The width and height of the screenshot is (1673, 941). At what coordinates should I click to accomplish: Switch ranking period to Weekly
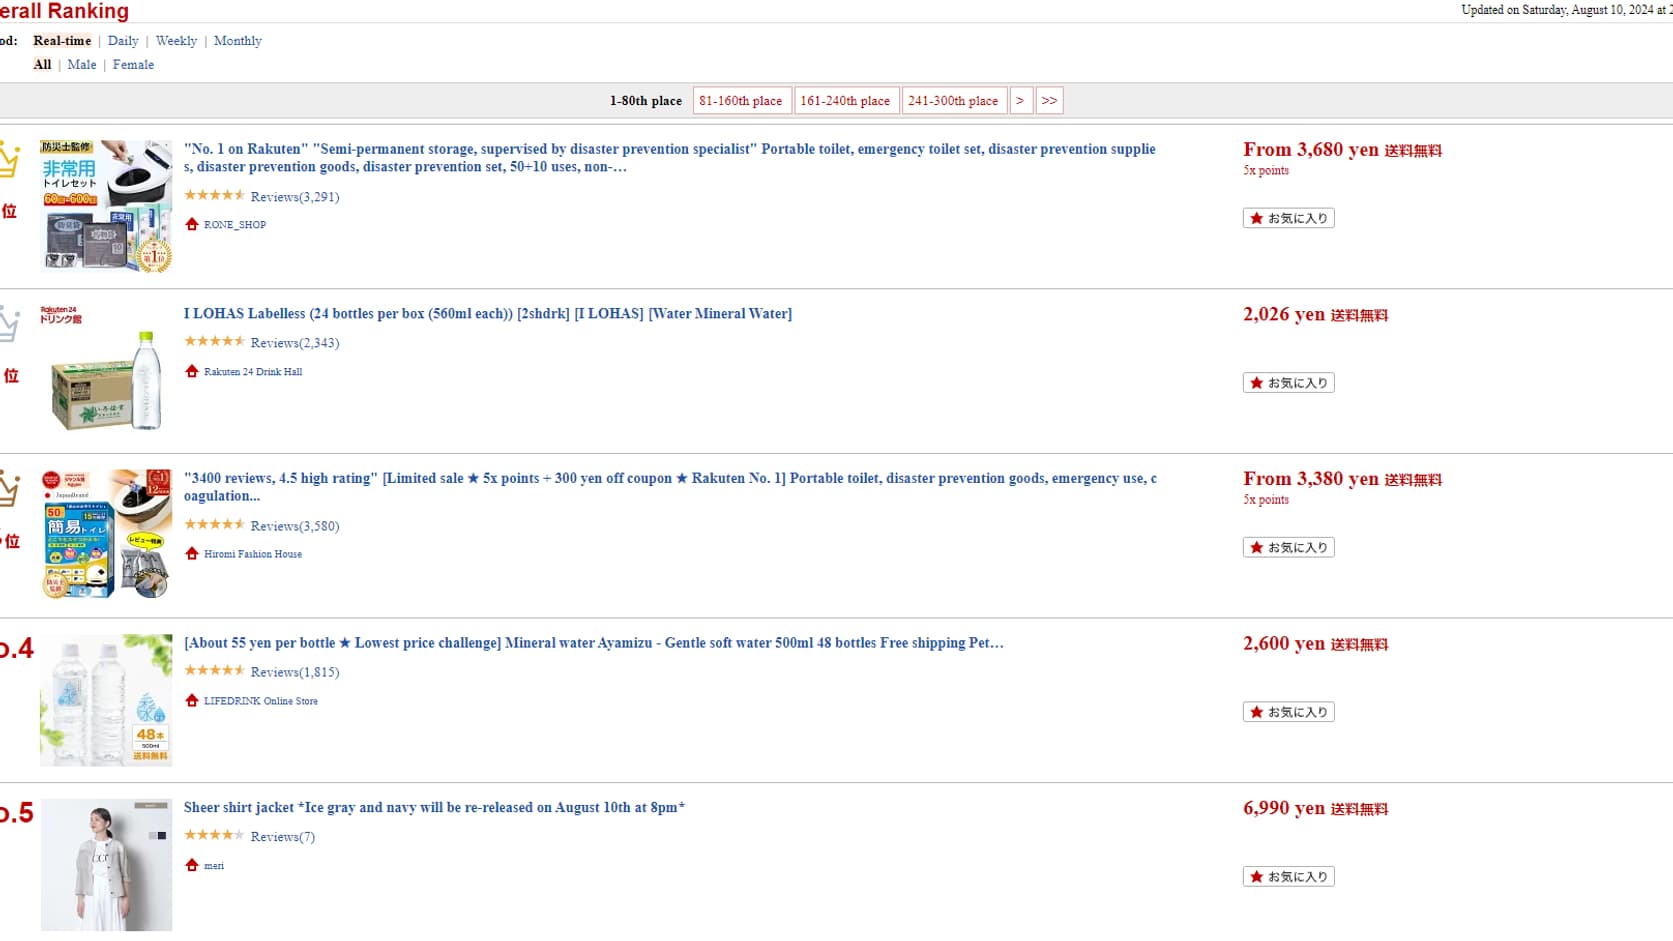point(176,41)
